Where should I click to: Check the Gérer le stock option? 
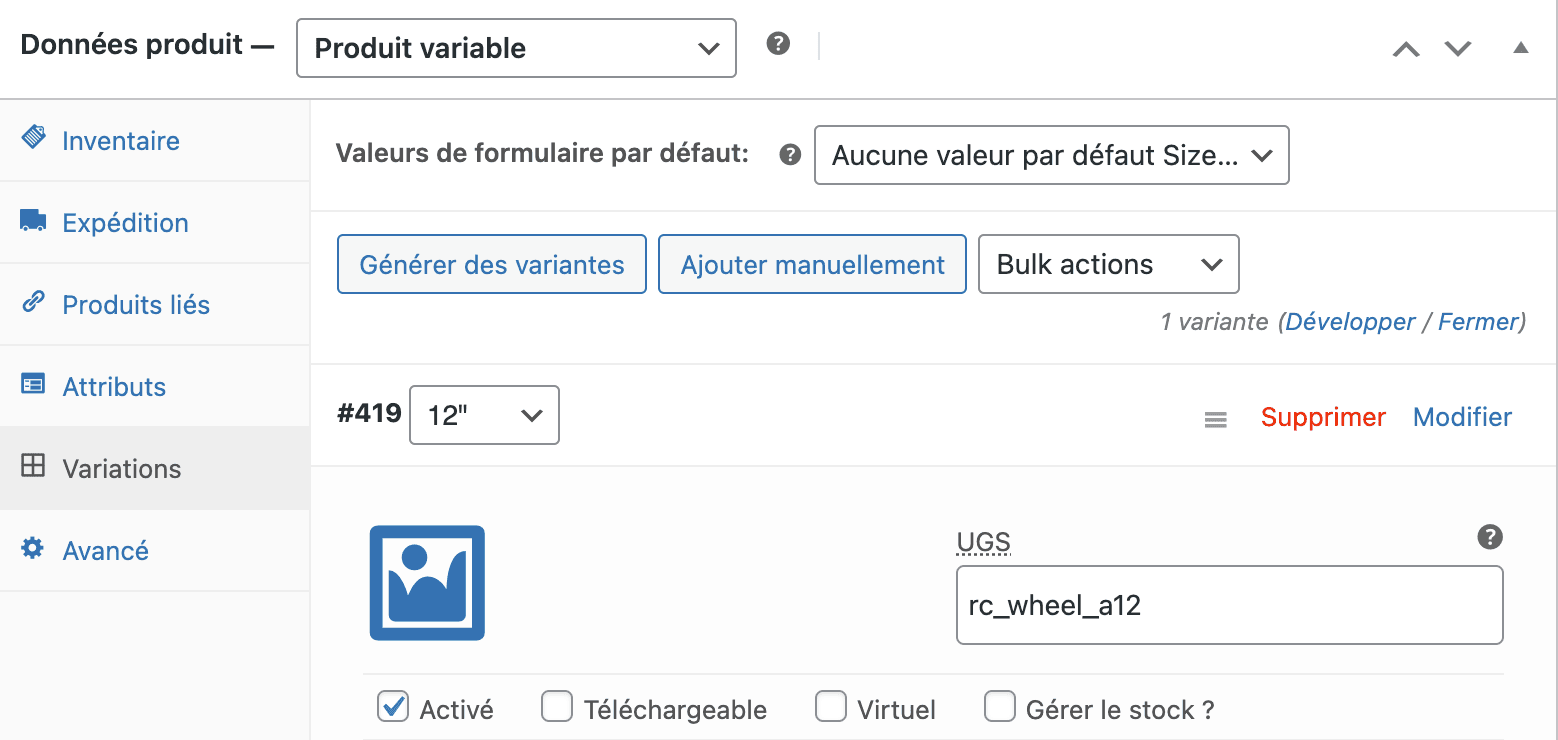pos(1000,707)
